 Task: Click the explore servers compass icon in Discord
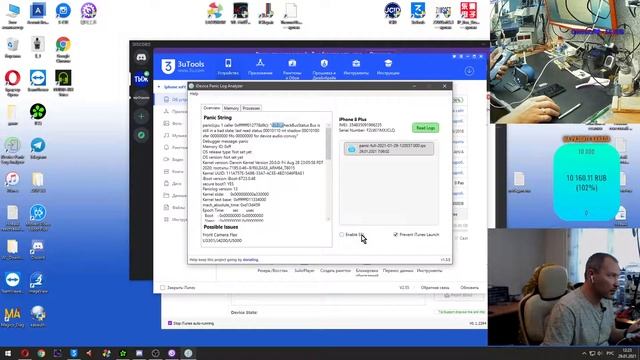(141, 135)
